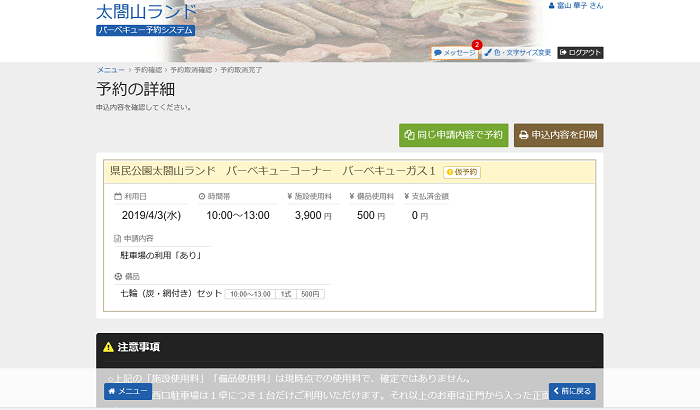Image resolution: width=700 pixels, height=410 pixels.
Task: Click the yen icon next to 備品使用料
Action: [x=352, y=196]
